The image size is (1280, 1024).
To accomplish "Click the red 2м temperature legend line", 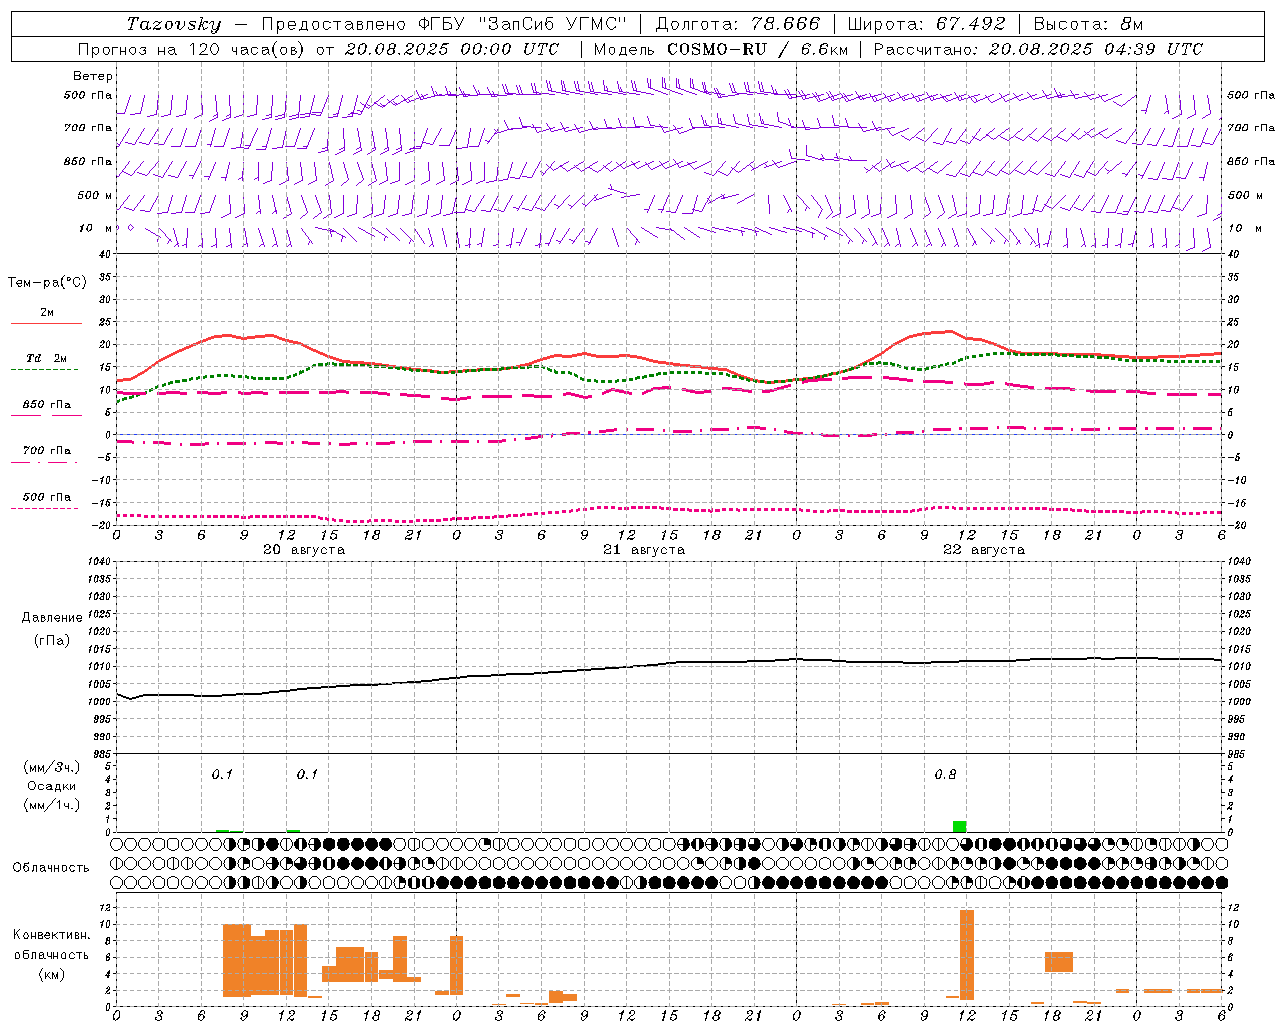I will pos(46,323).
